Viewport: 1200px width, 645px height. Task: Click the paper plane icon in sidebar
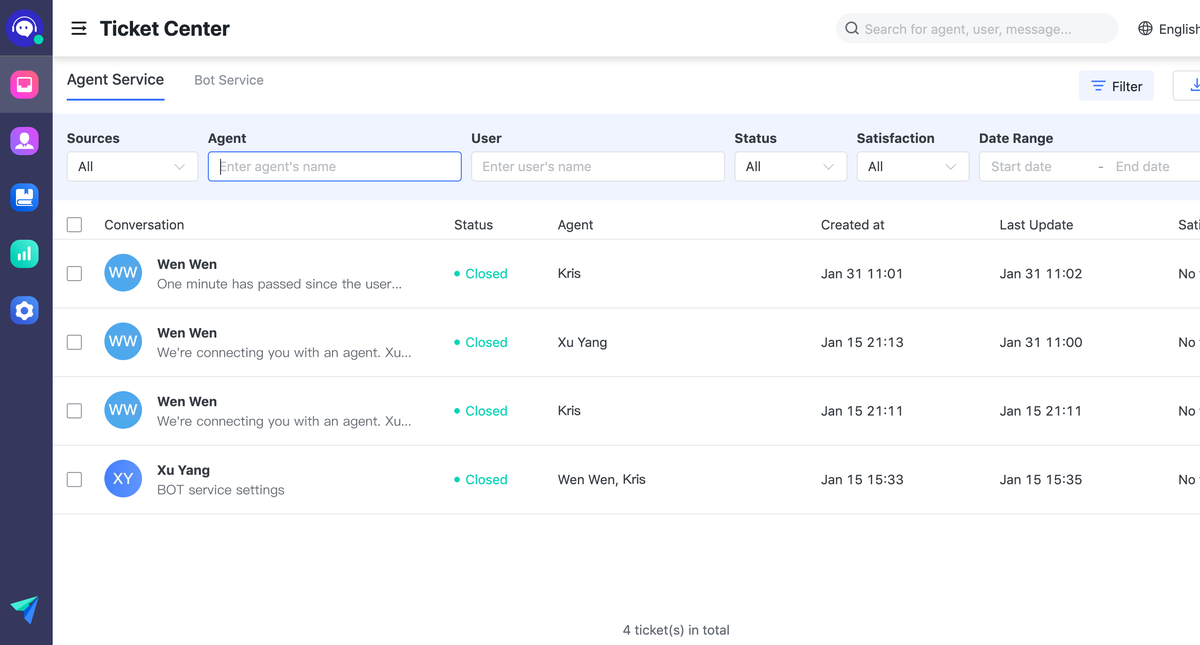tap(25, 609)
